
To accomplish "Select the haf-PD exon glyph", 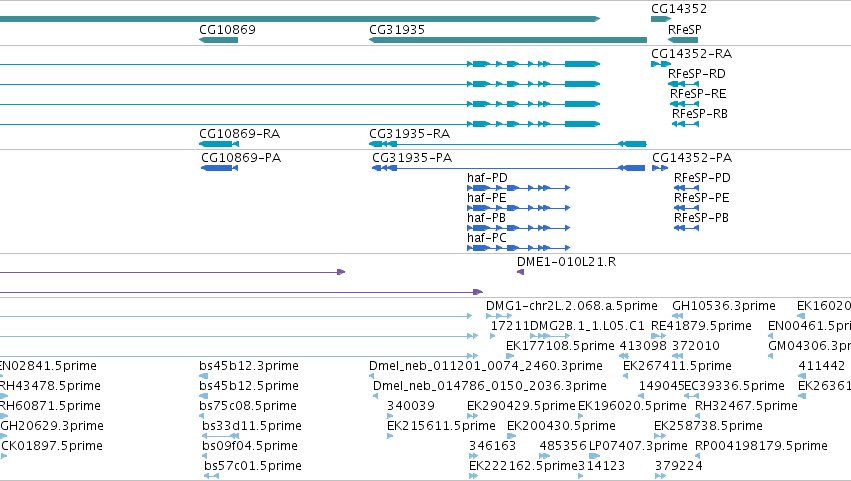I will 518,188.
